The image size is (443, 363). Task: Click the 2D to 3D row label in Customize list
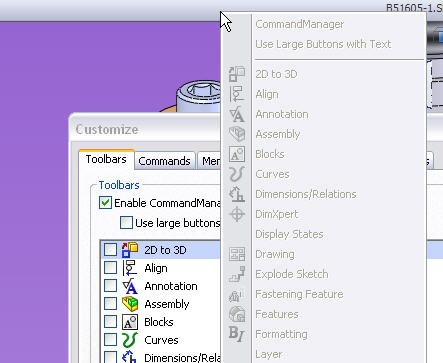click(x=165, y=250)
